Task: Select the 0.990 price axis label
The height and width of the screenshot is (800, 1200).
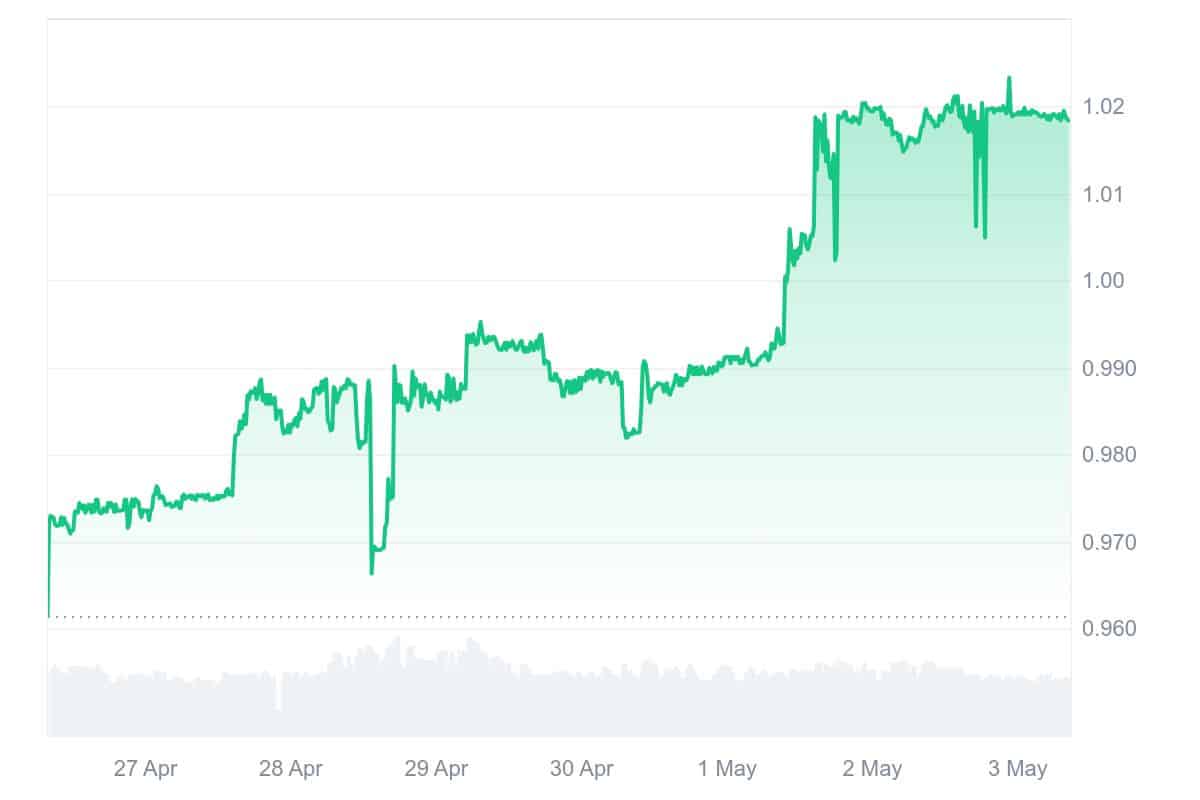Action: point(1109,369)
